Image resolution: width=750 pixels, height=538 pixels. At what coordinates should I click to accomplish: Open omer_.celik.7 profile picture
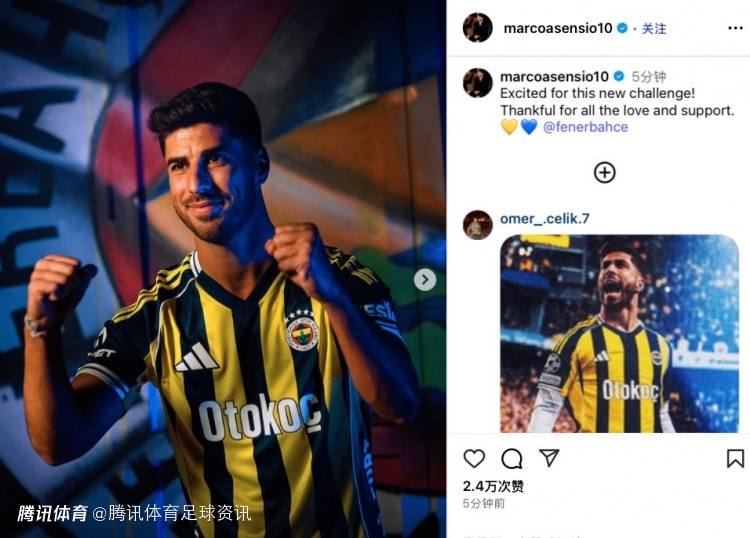tap(477, 225)
